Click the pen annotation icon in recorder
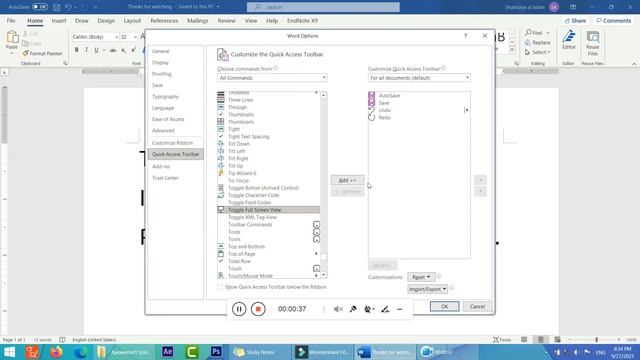 pyautogui.click(x=385, y=309)
